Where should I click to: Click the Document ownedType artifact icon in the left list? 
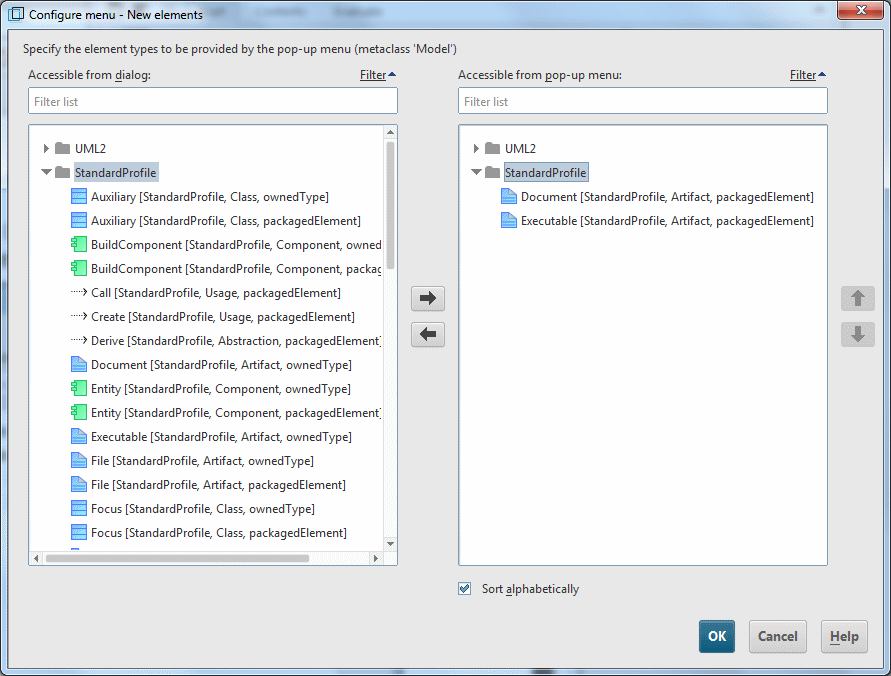click(x=78, y=365)
